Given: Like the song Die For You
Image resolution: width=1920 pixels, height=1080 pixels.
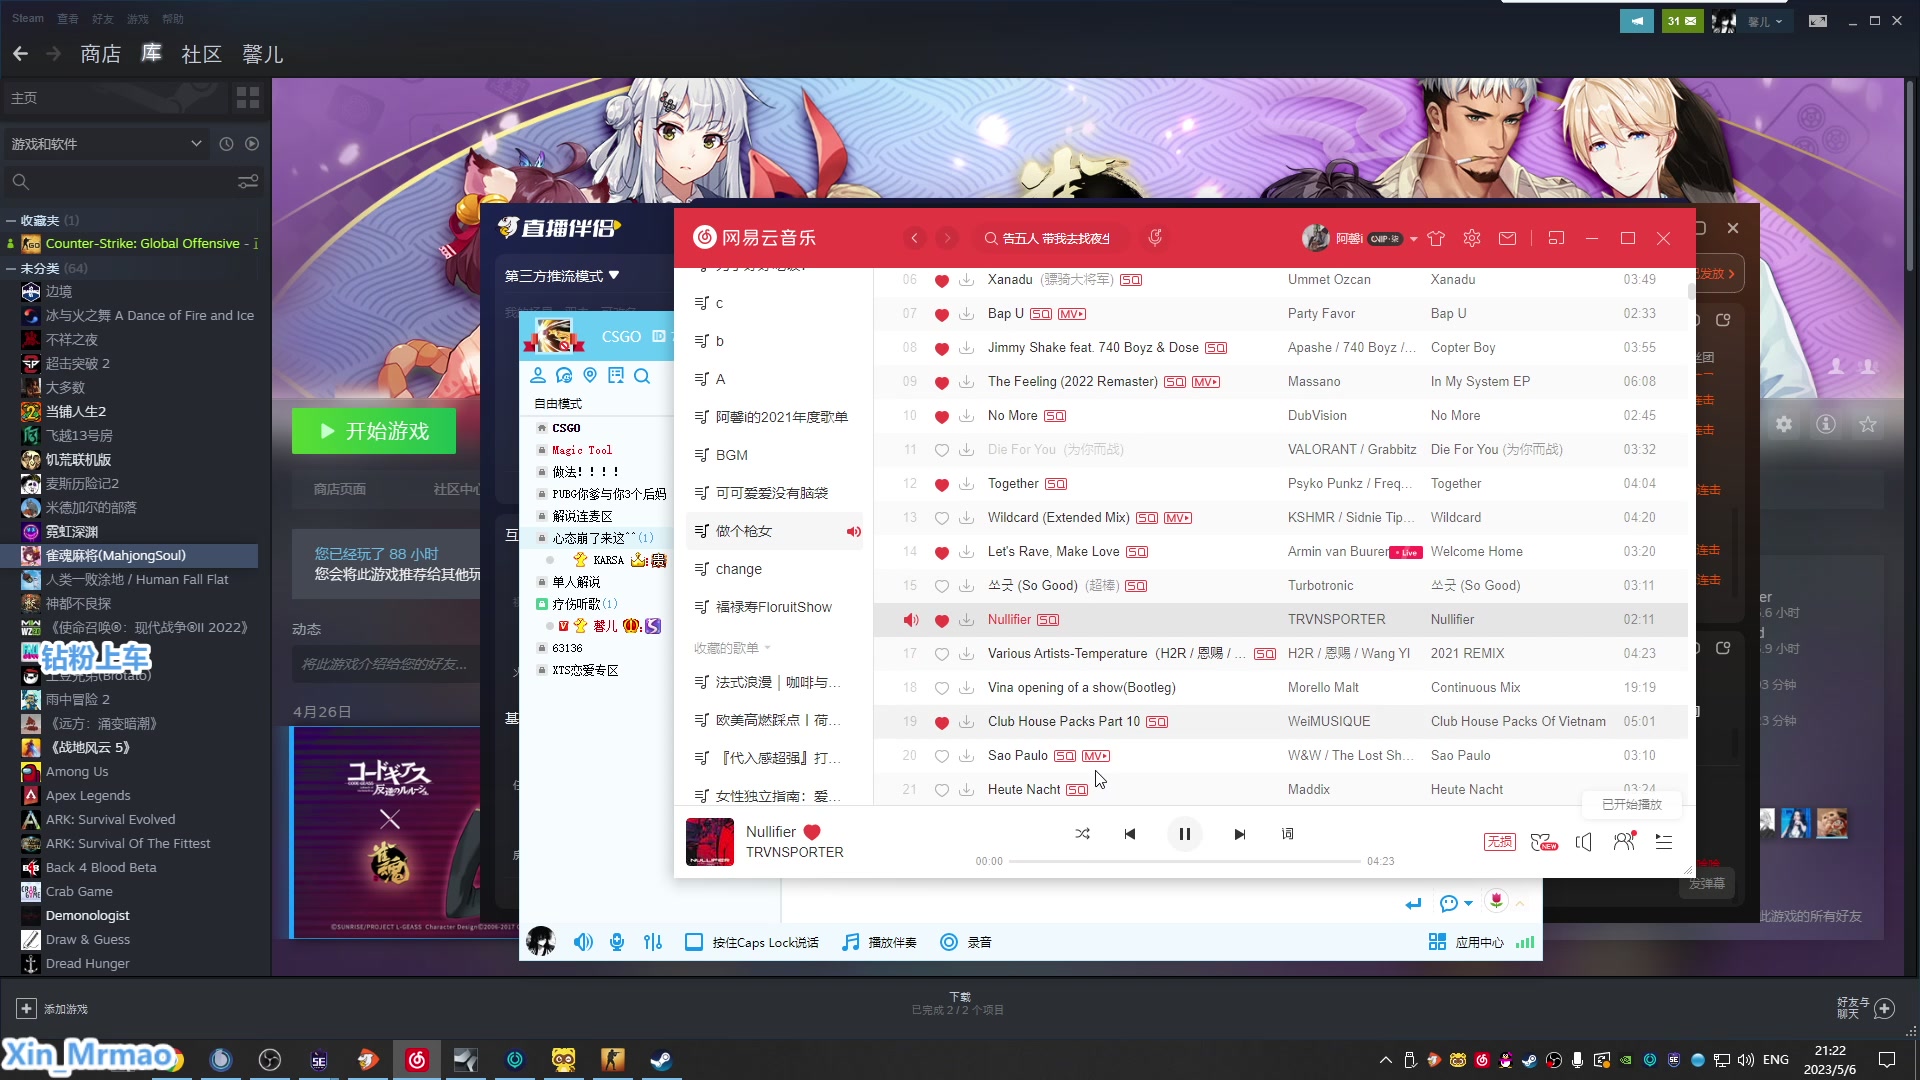Looking at the screenshot, I should [x=941, y=450].
